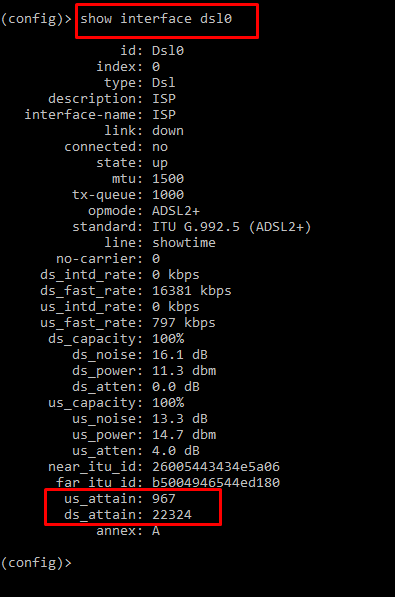
Task: Click the 'showtime' line value
Action: pos(184,243)
